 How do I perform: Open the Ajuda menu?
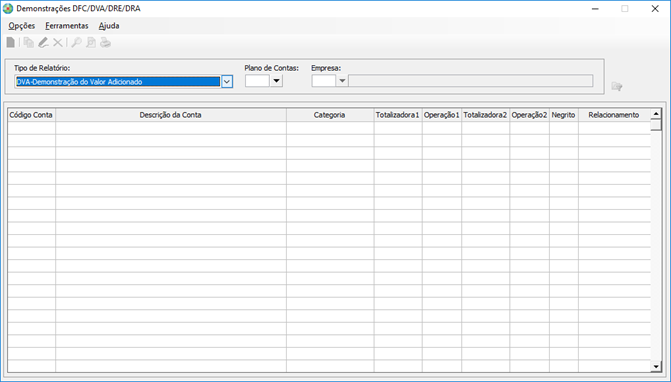tap(109, 26)
